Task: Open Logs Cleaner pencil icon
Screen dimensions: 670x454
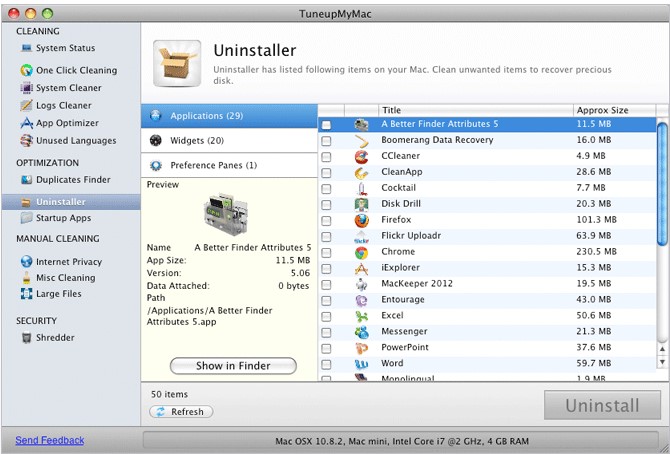Action: 26,105
